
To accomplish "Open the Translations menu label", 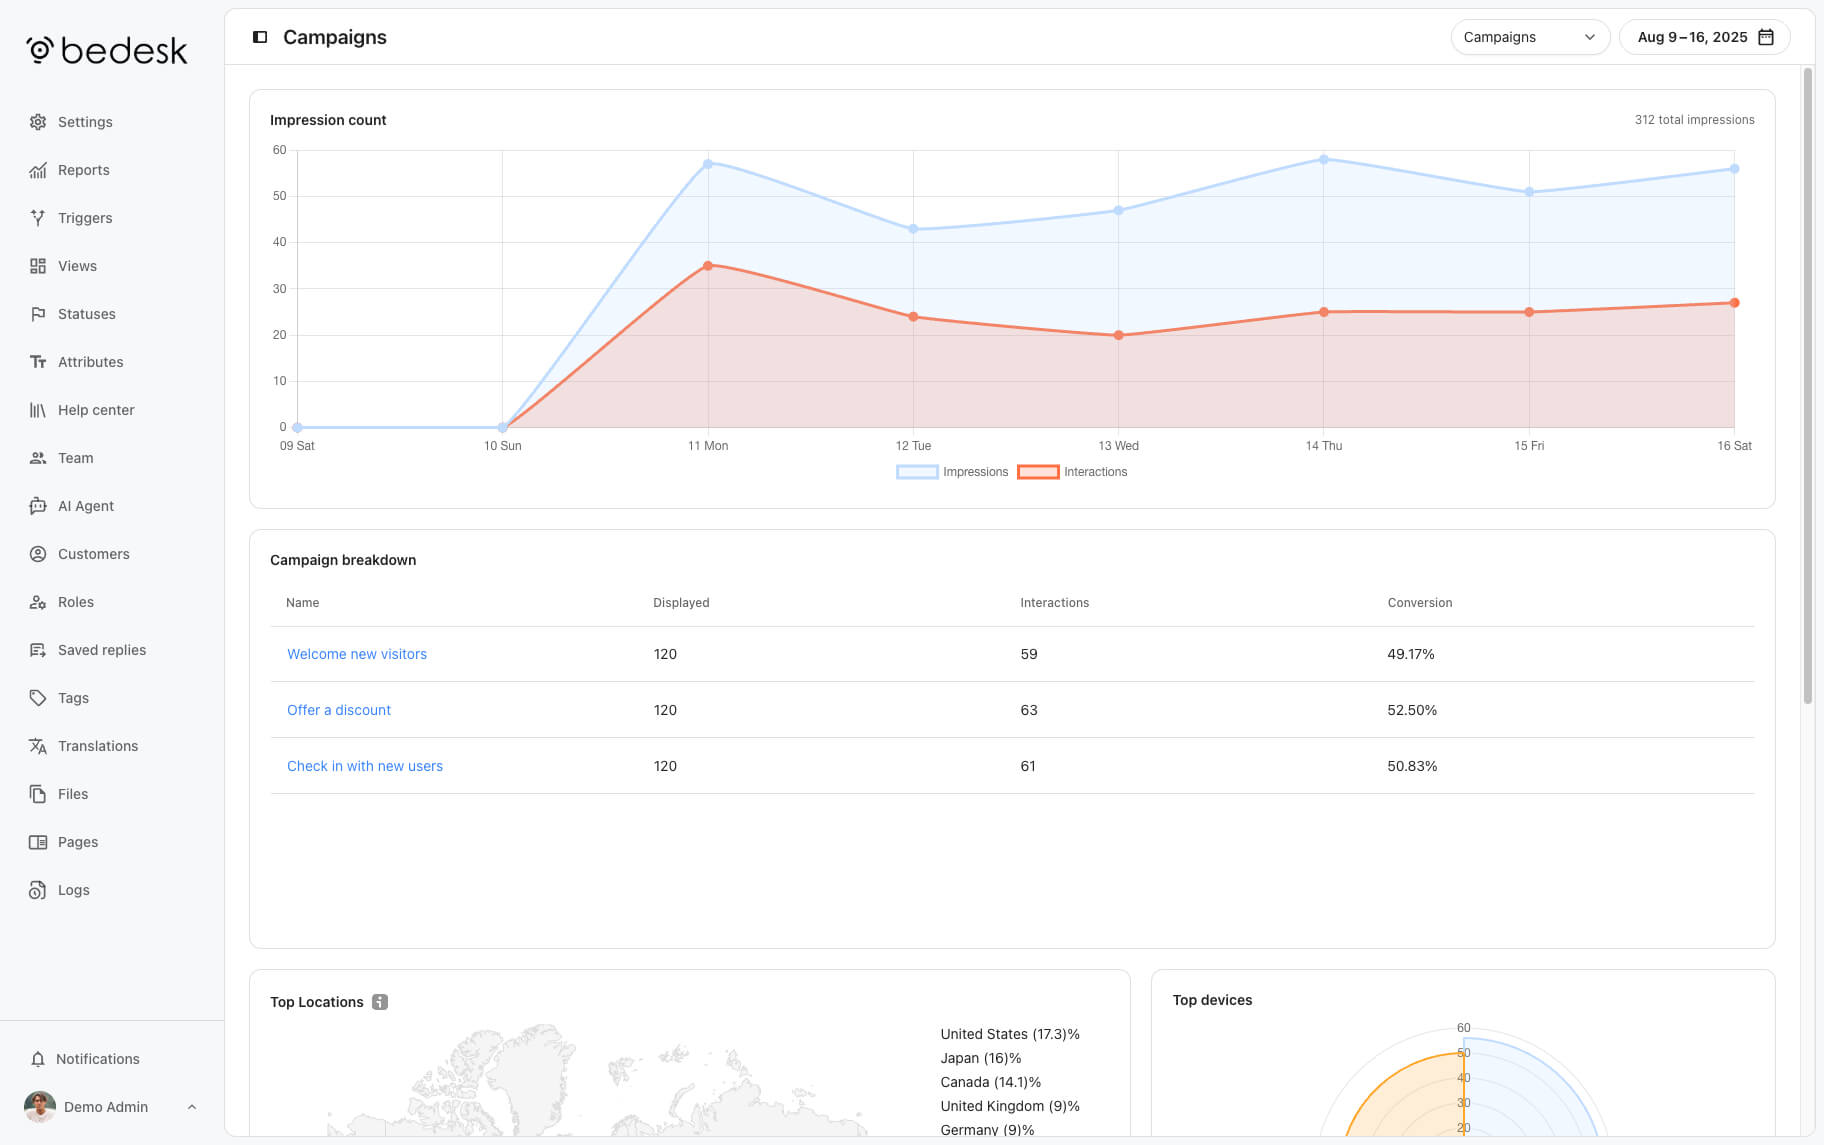I will coord(98,746).
